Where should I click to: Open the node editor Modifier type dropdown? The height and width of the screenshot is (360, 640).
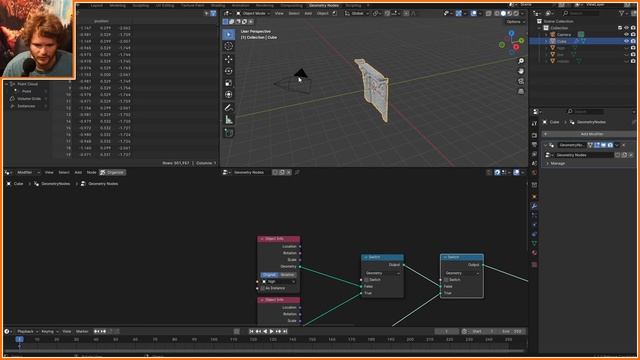pos(27,172)
